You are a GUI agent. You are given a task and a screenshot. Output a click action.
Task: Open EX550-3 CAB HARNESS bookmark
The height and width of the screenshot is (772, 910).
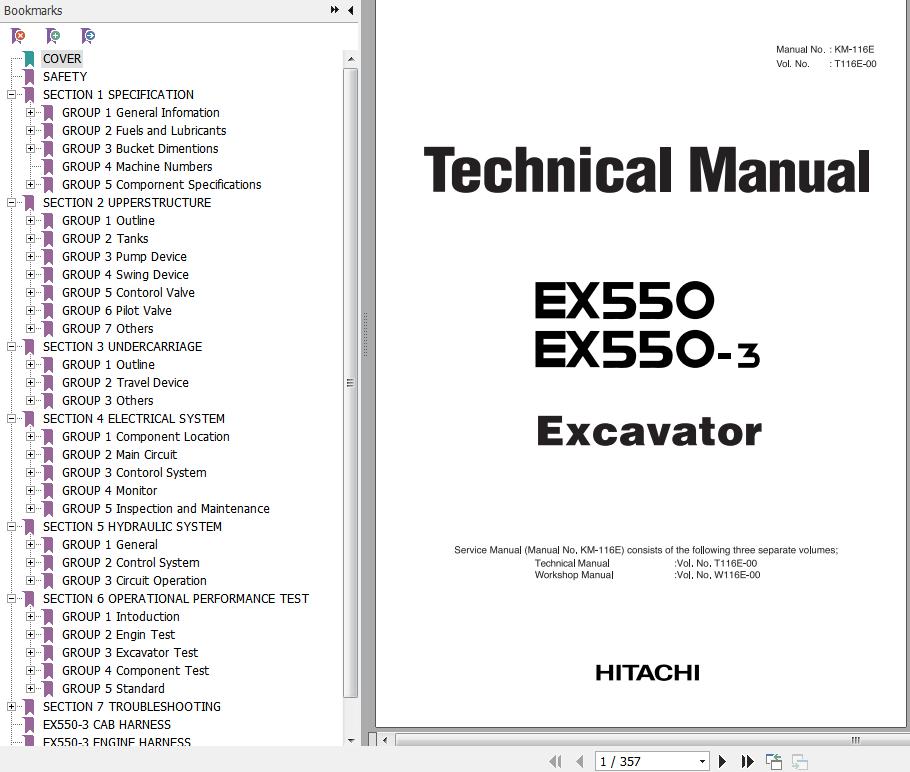[x=107, y=724]
